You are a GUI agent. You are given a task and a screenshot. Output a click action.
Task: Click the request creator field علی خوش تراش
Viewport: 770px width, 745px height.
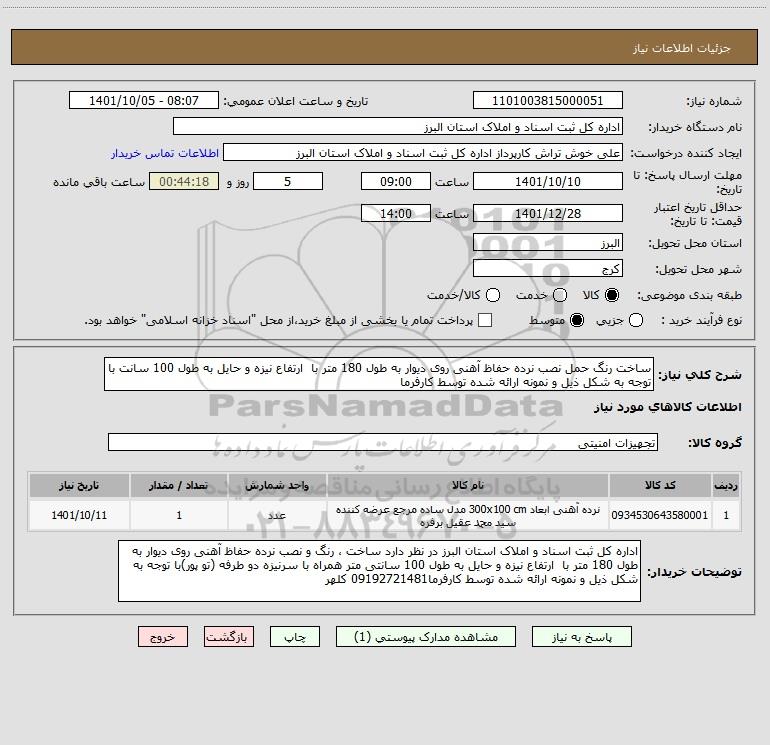tap(423, 152)
